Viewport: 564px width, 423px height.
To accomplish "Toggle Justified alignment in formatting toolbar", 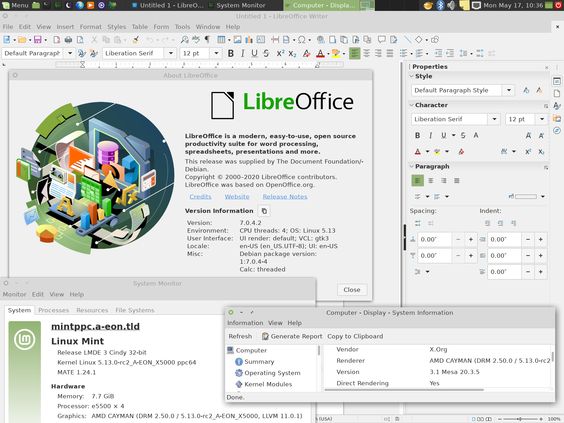I will click(390, 53).
